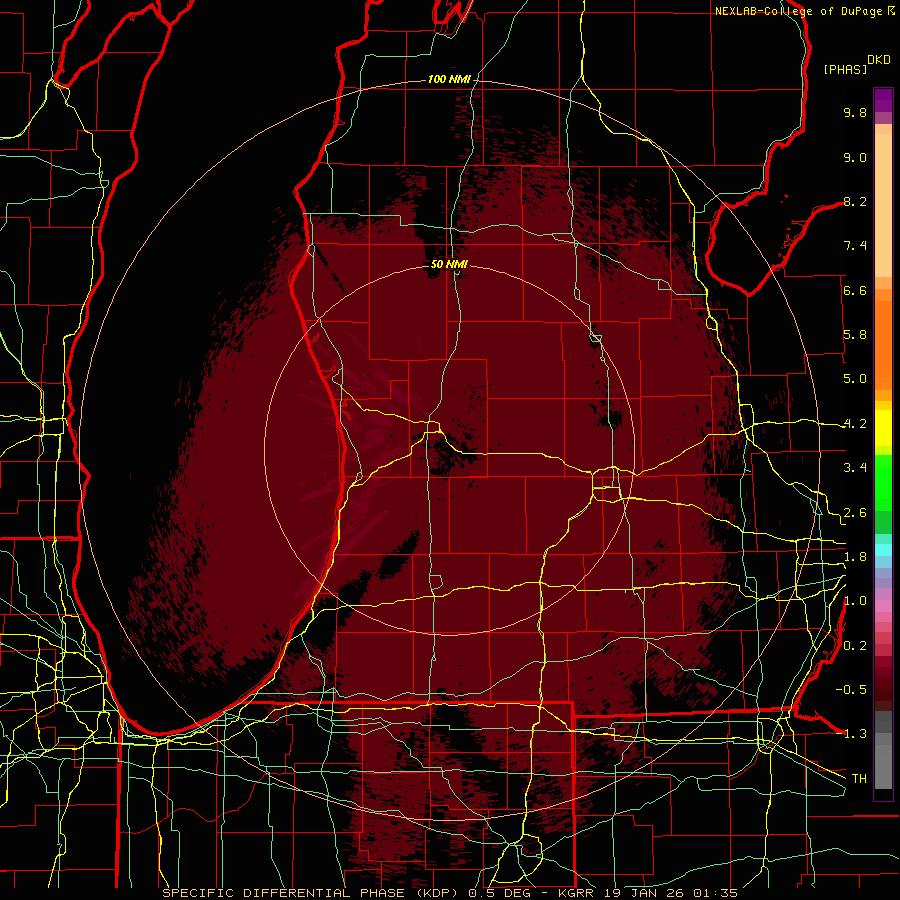The height and width of the screenshot is (900, 900).
Task: Click the yellow segment of the color bar
Action: (x=883, y=428)
